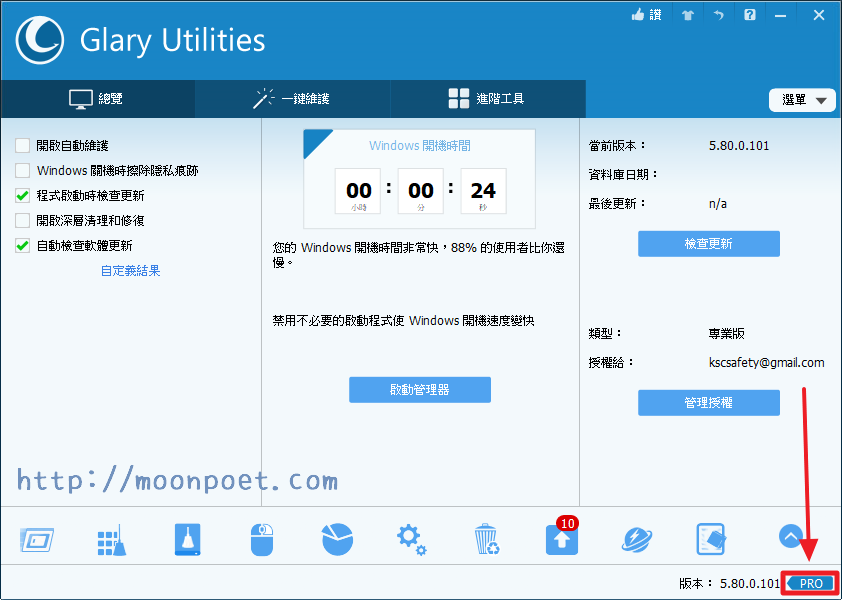Collapse the bottom toolbar with the chevron
The height and width of the screenshot is (600, 842).
(x=791, y=536)
